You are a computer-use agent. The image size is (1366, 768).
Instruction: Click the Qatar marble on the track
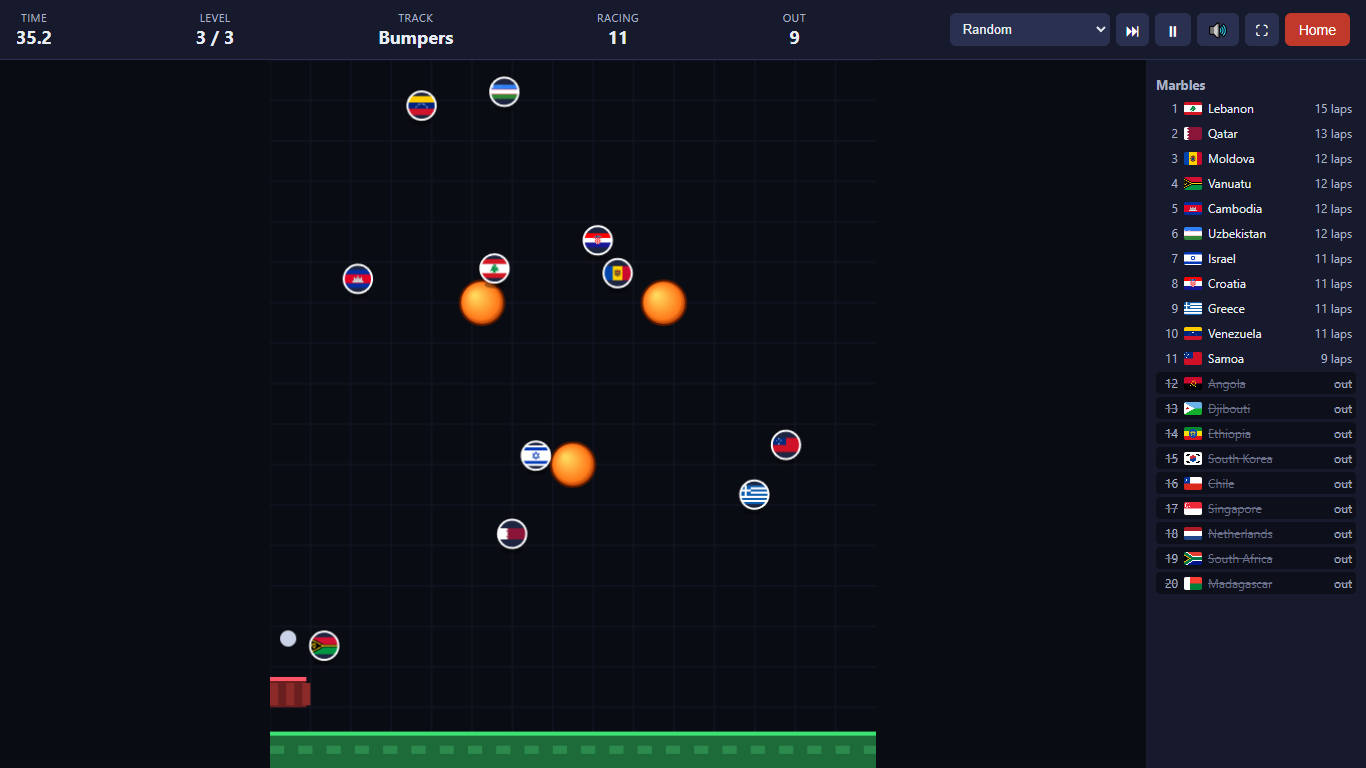point(512,534)
